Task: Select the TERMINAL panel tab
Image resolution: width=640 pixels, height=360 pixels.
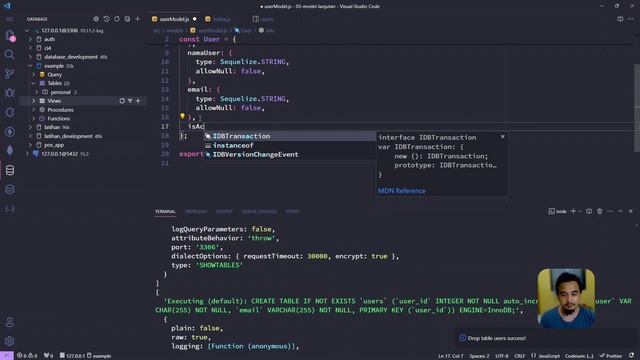Action: click(165, 211)
